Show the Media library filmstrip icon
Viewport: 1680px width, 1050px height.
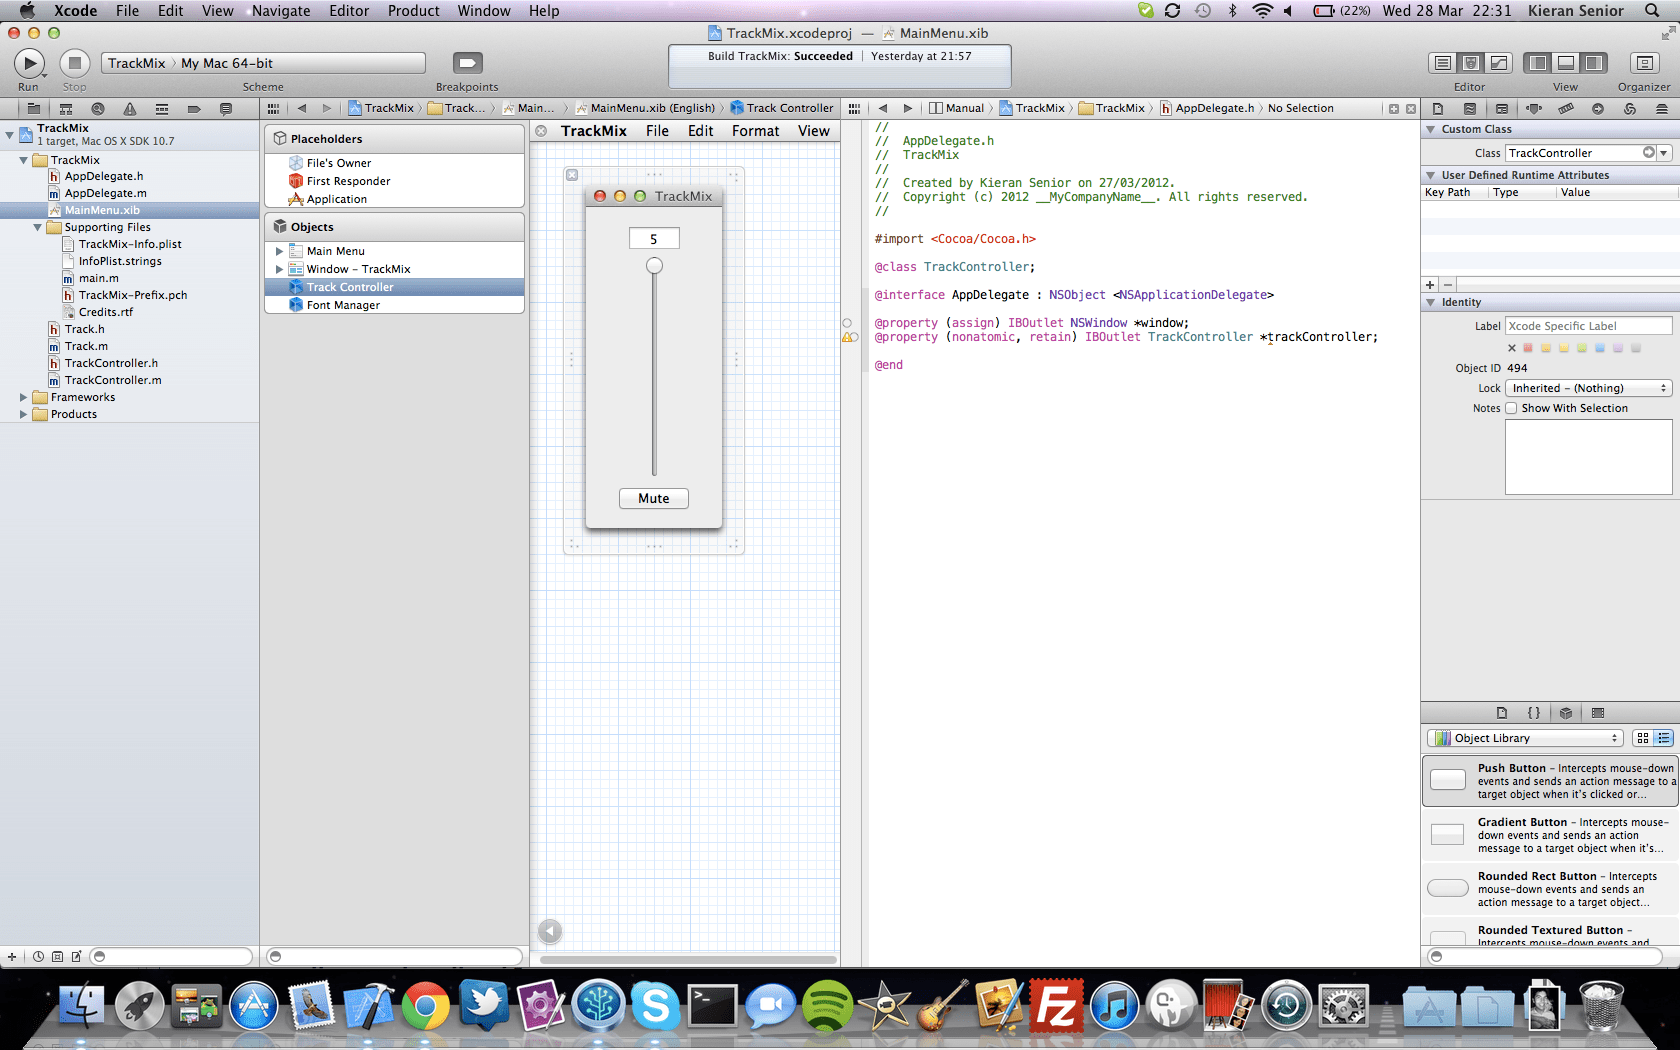coord(1598,713)
